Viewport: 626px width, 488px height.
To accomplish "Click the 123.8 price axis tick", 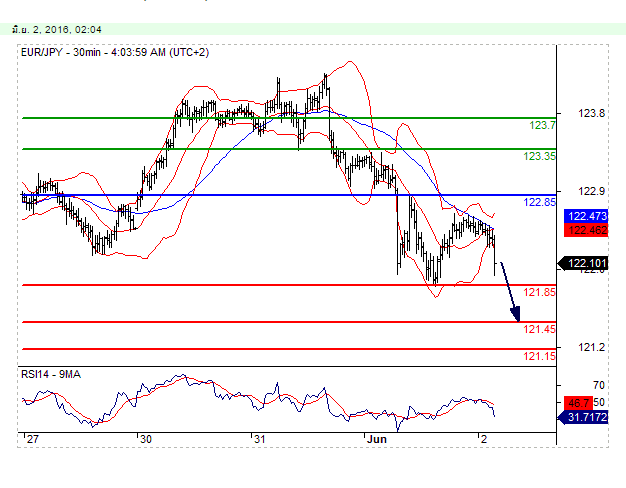I will (592, 114).
